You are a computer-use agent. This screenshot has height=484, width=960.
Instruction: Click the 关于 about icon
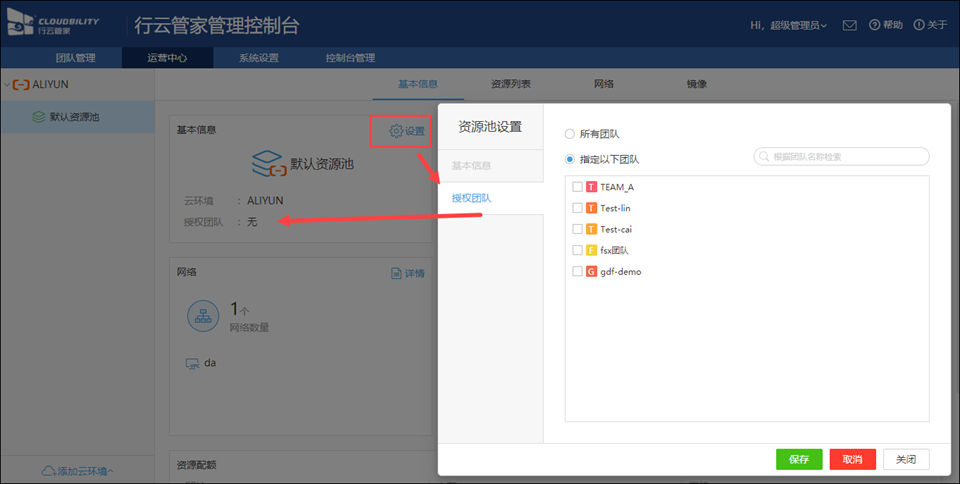click(x=919, y=25)
